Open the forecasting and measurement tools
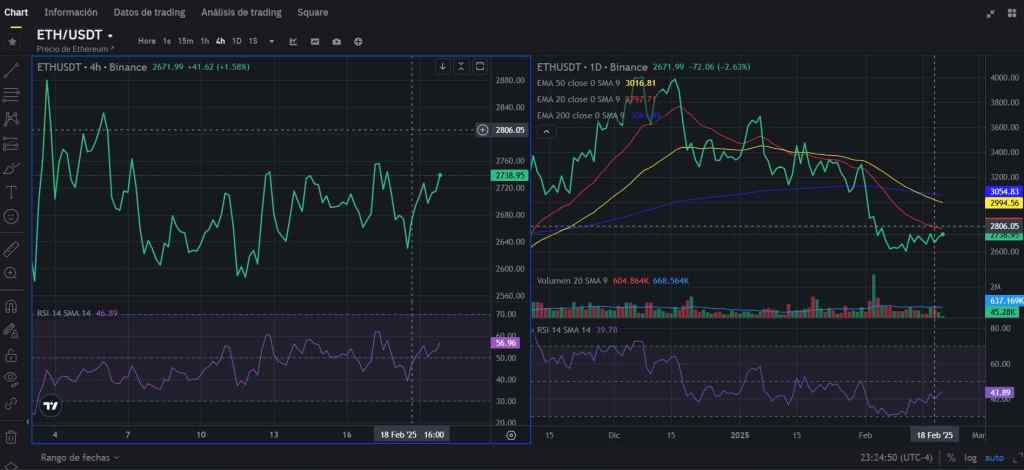This screenshot has width=1024, height=470. (11, 144)
